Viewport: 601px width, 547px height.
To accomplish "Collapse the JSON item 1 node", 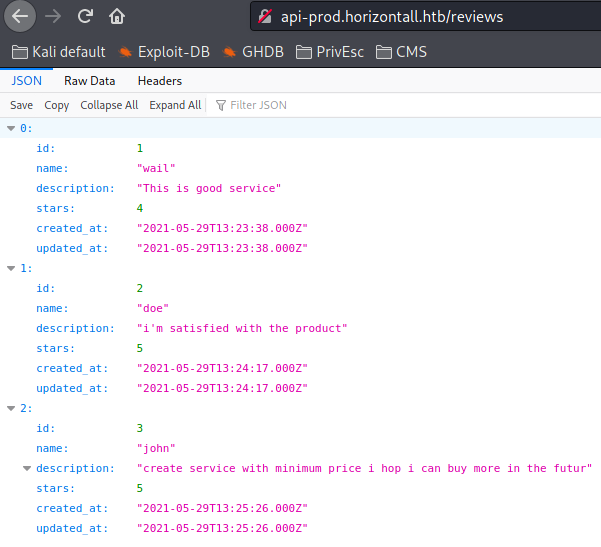I will 11,268.
